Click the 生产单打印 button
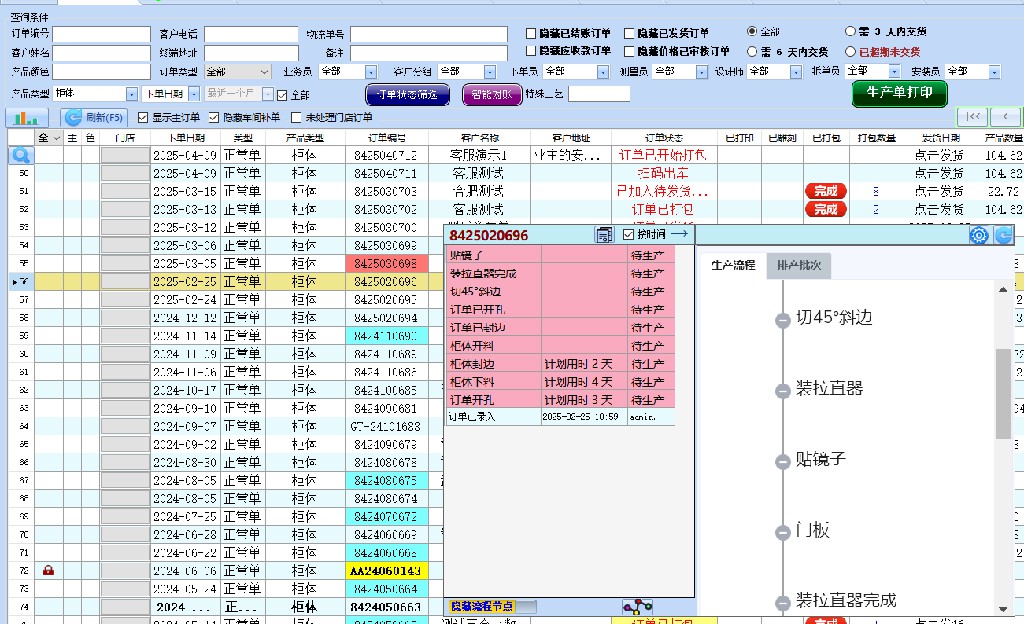Image resolution: width=1024 pixels, height=624 pixels. tap(899, 93)
